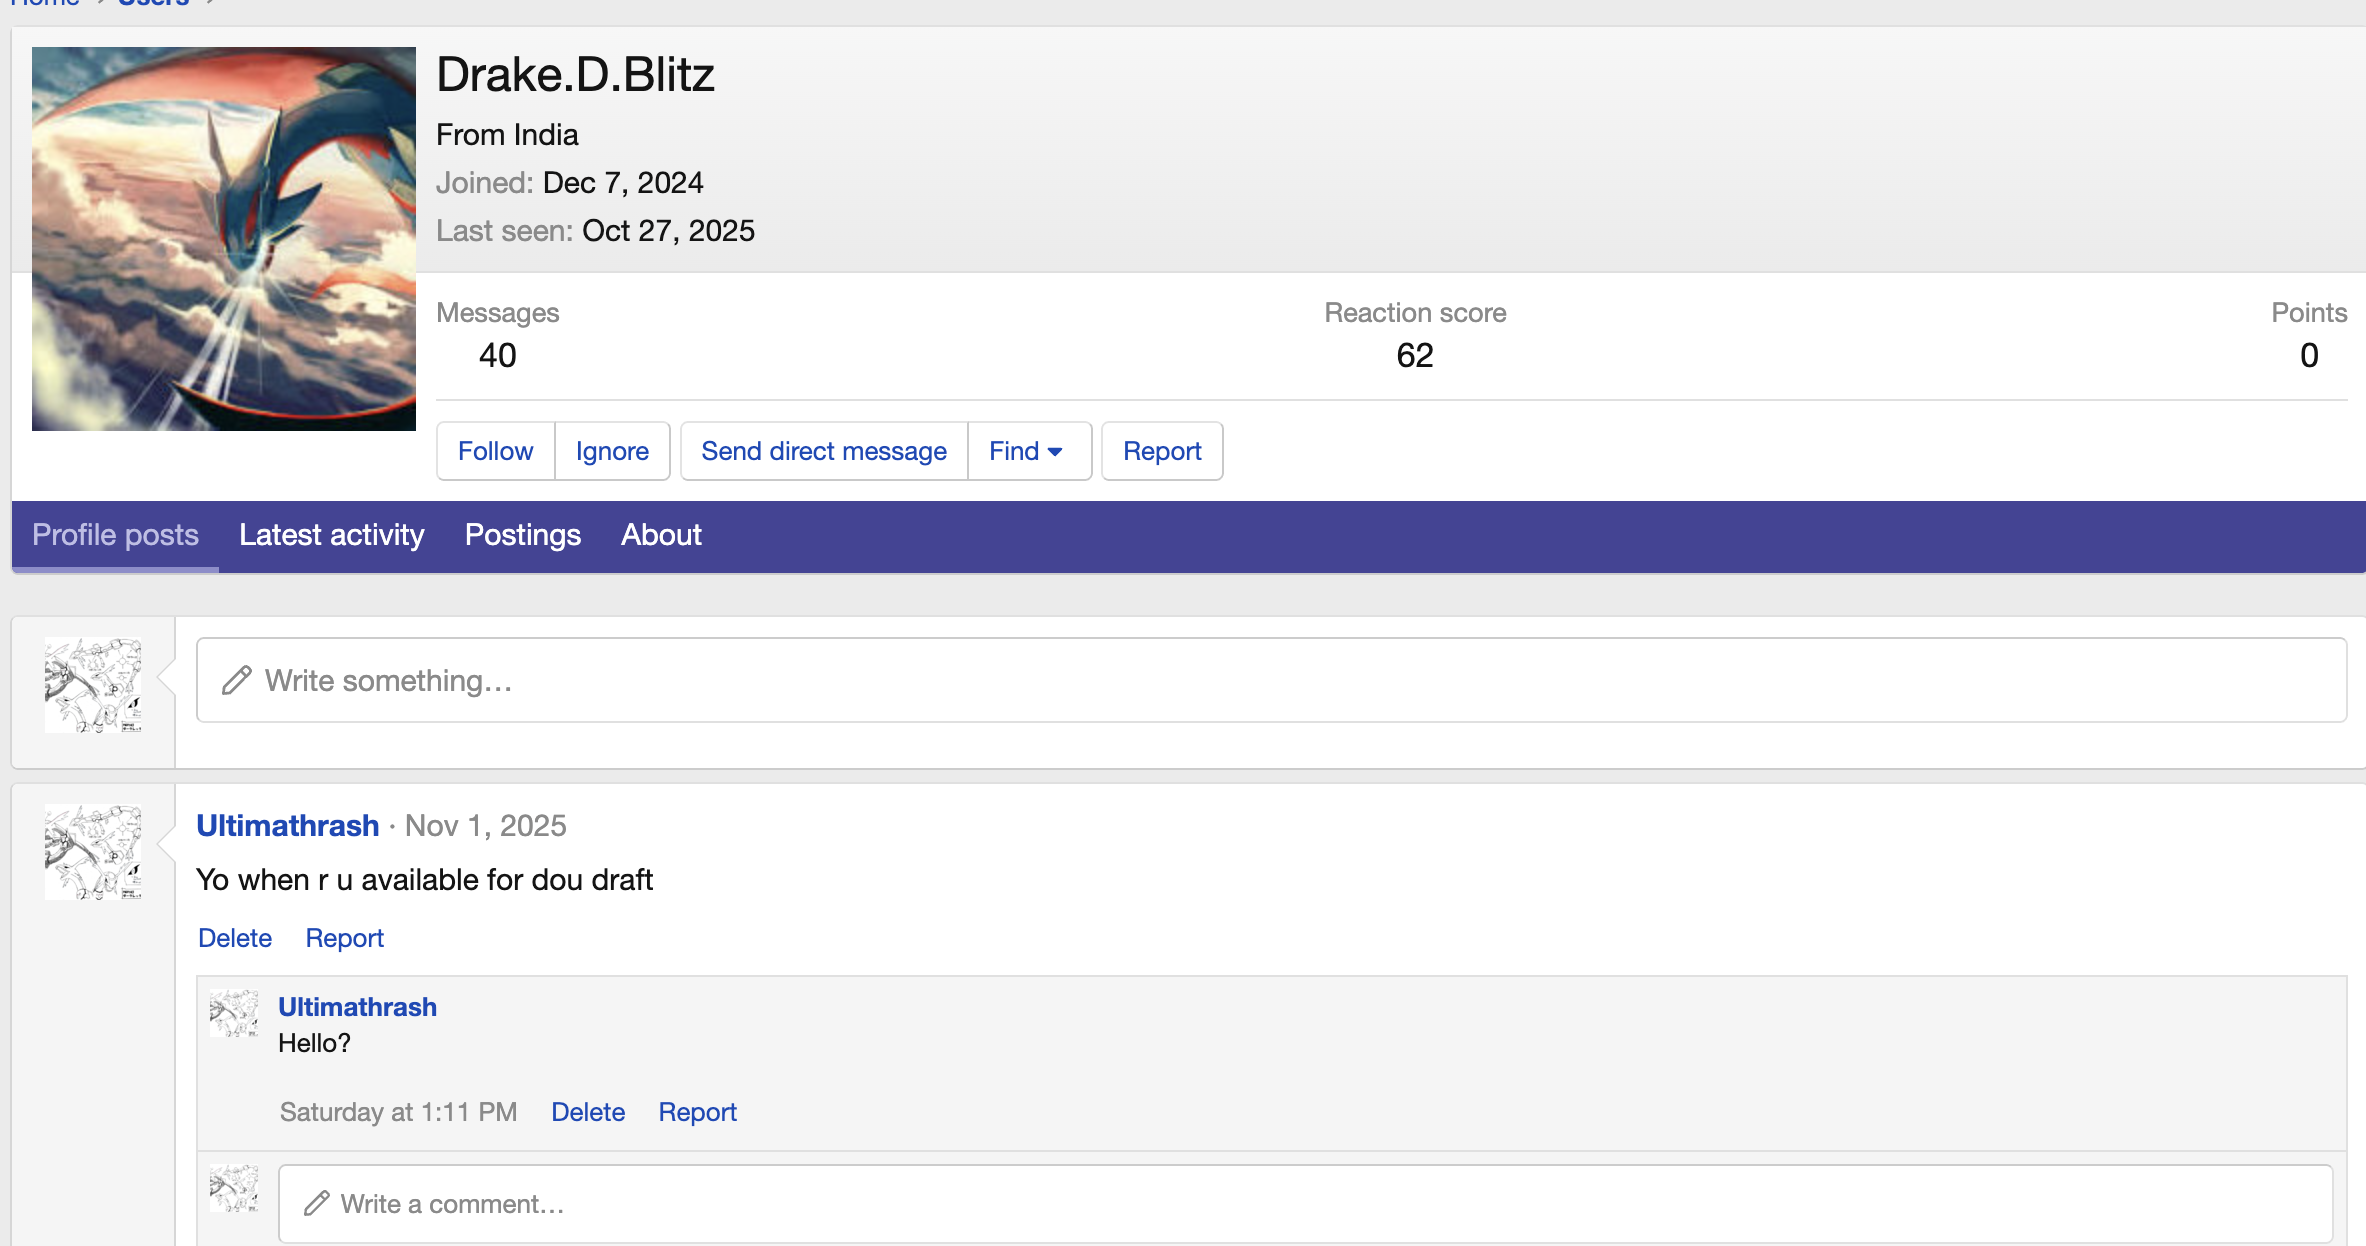Report this user's profile
The width and height of the screenshot is (2366, 1246).
[x=1161, y=451]
